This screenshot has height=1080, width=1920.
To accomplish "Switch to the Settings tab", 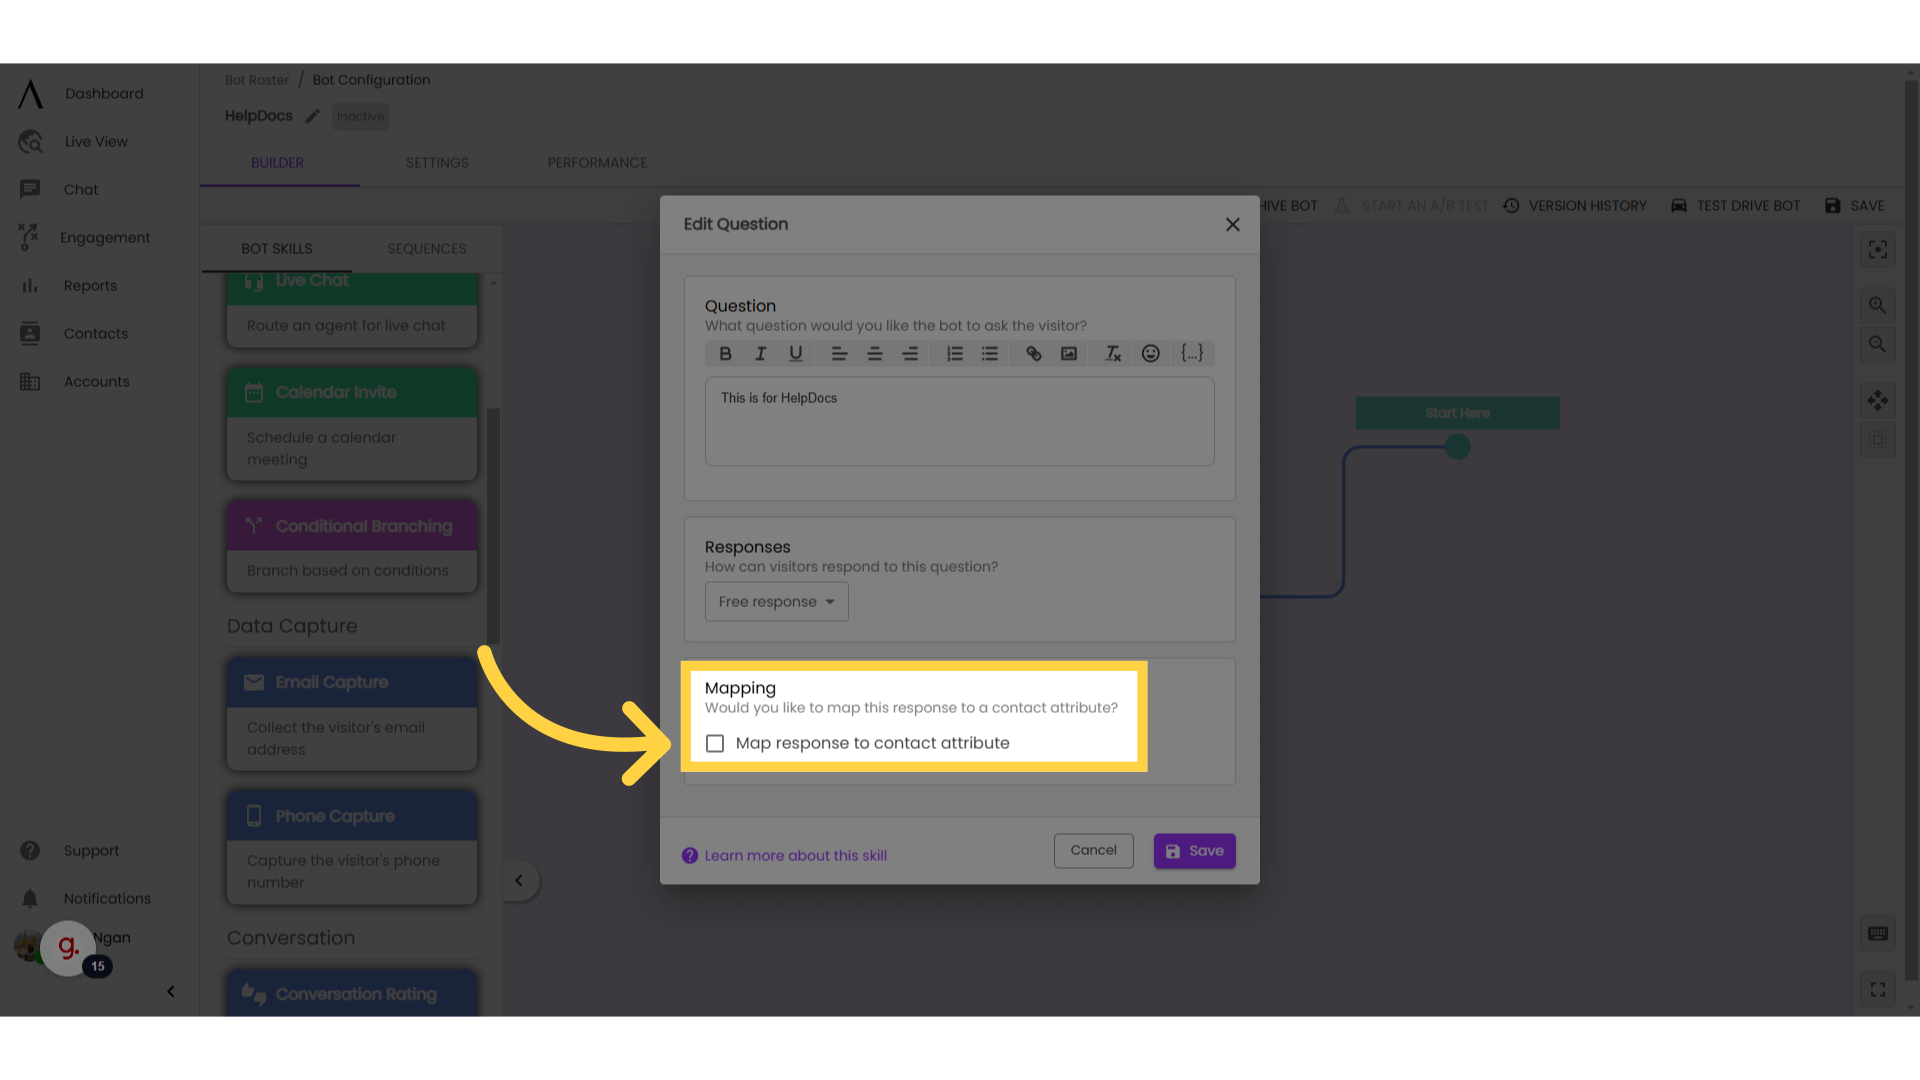I will click(436, 162).
